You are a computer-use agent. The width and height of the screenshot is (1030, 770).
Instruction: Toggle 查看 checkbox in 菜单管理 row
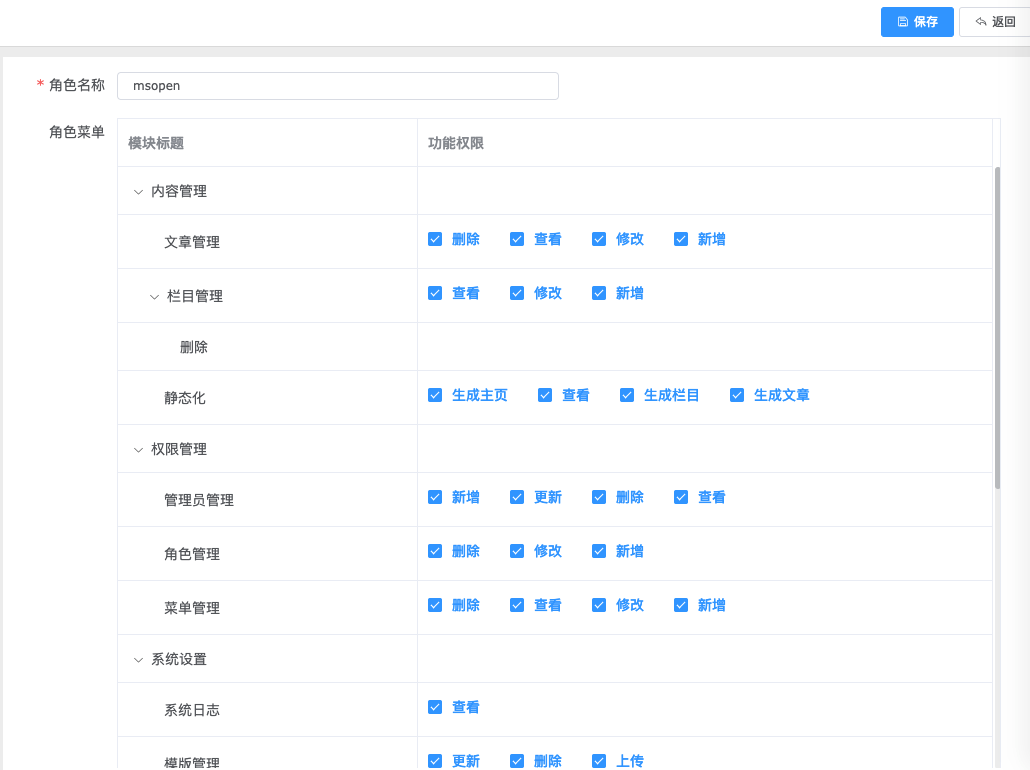pyautogui.click(x=517, y=605)
